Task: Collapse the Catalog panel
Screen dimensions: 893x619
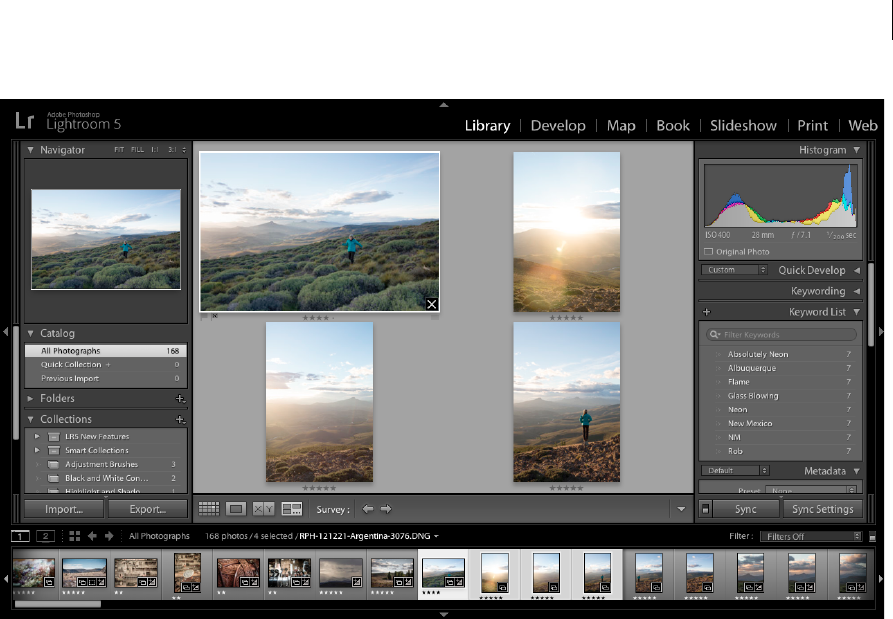Action: 31,333
